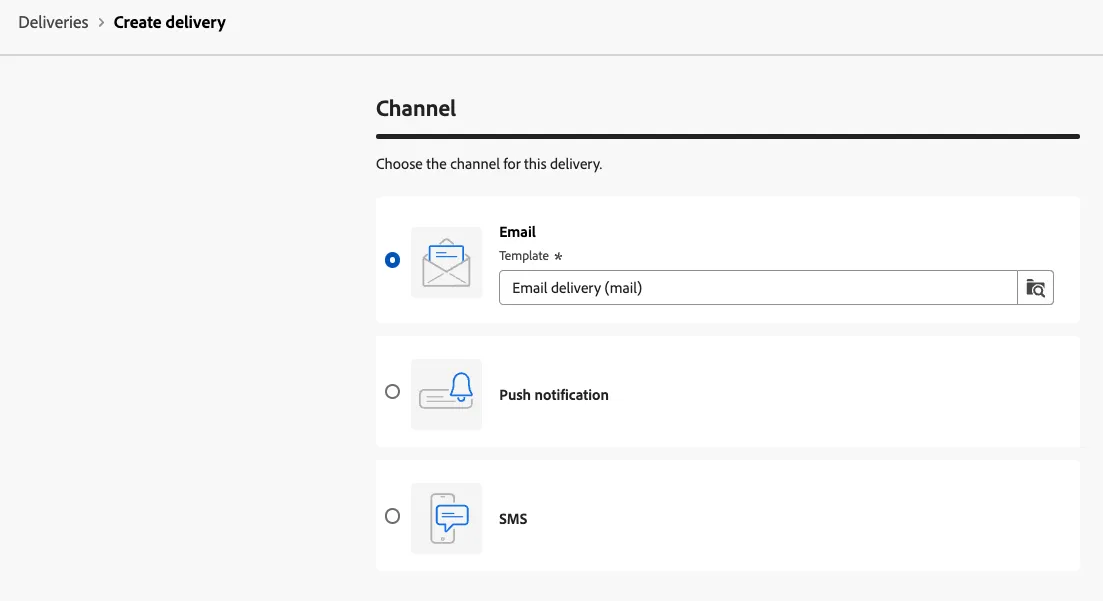Click the Create delivery breadcrumb title
The width and height of the screenshot is (1103, 601).
click(170, 23)
